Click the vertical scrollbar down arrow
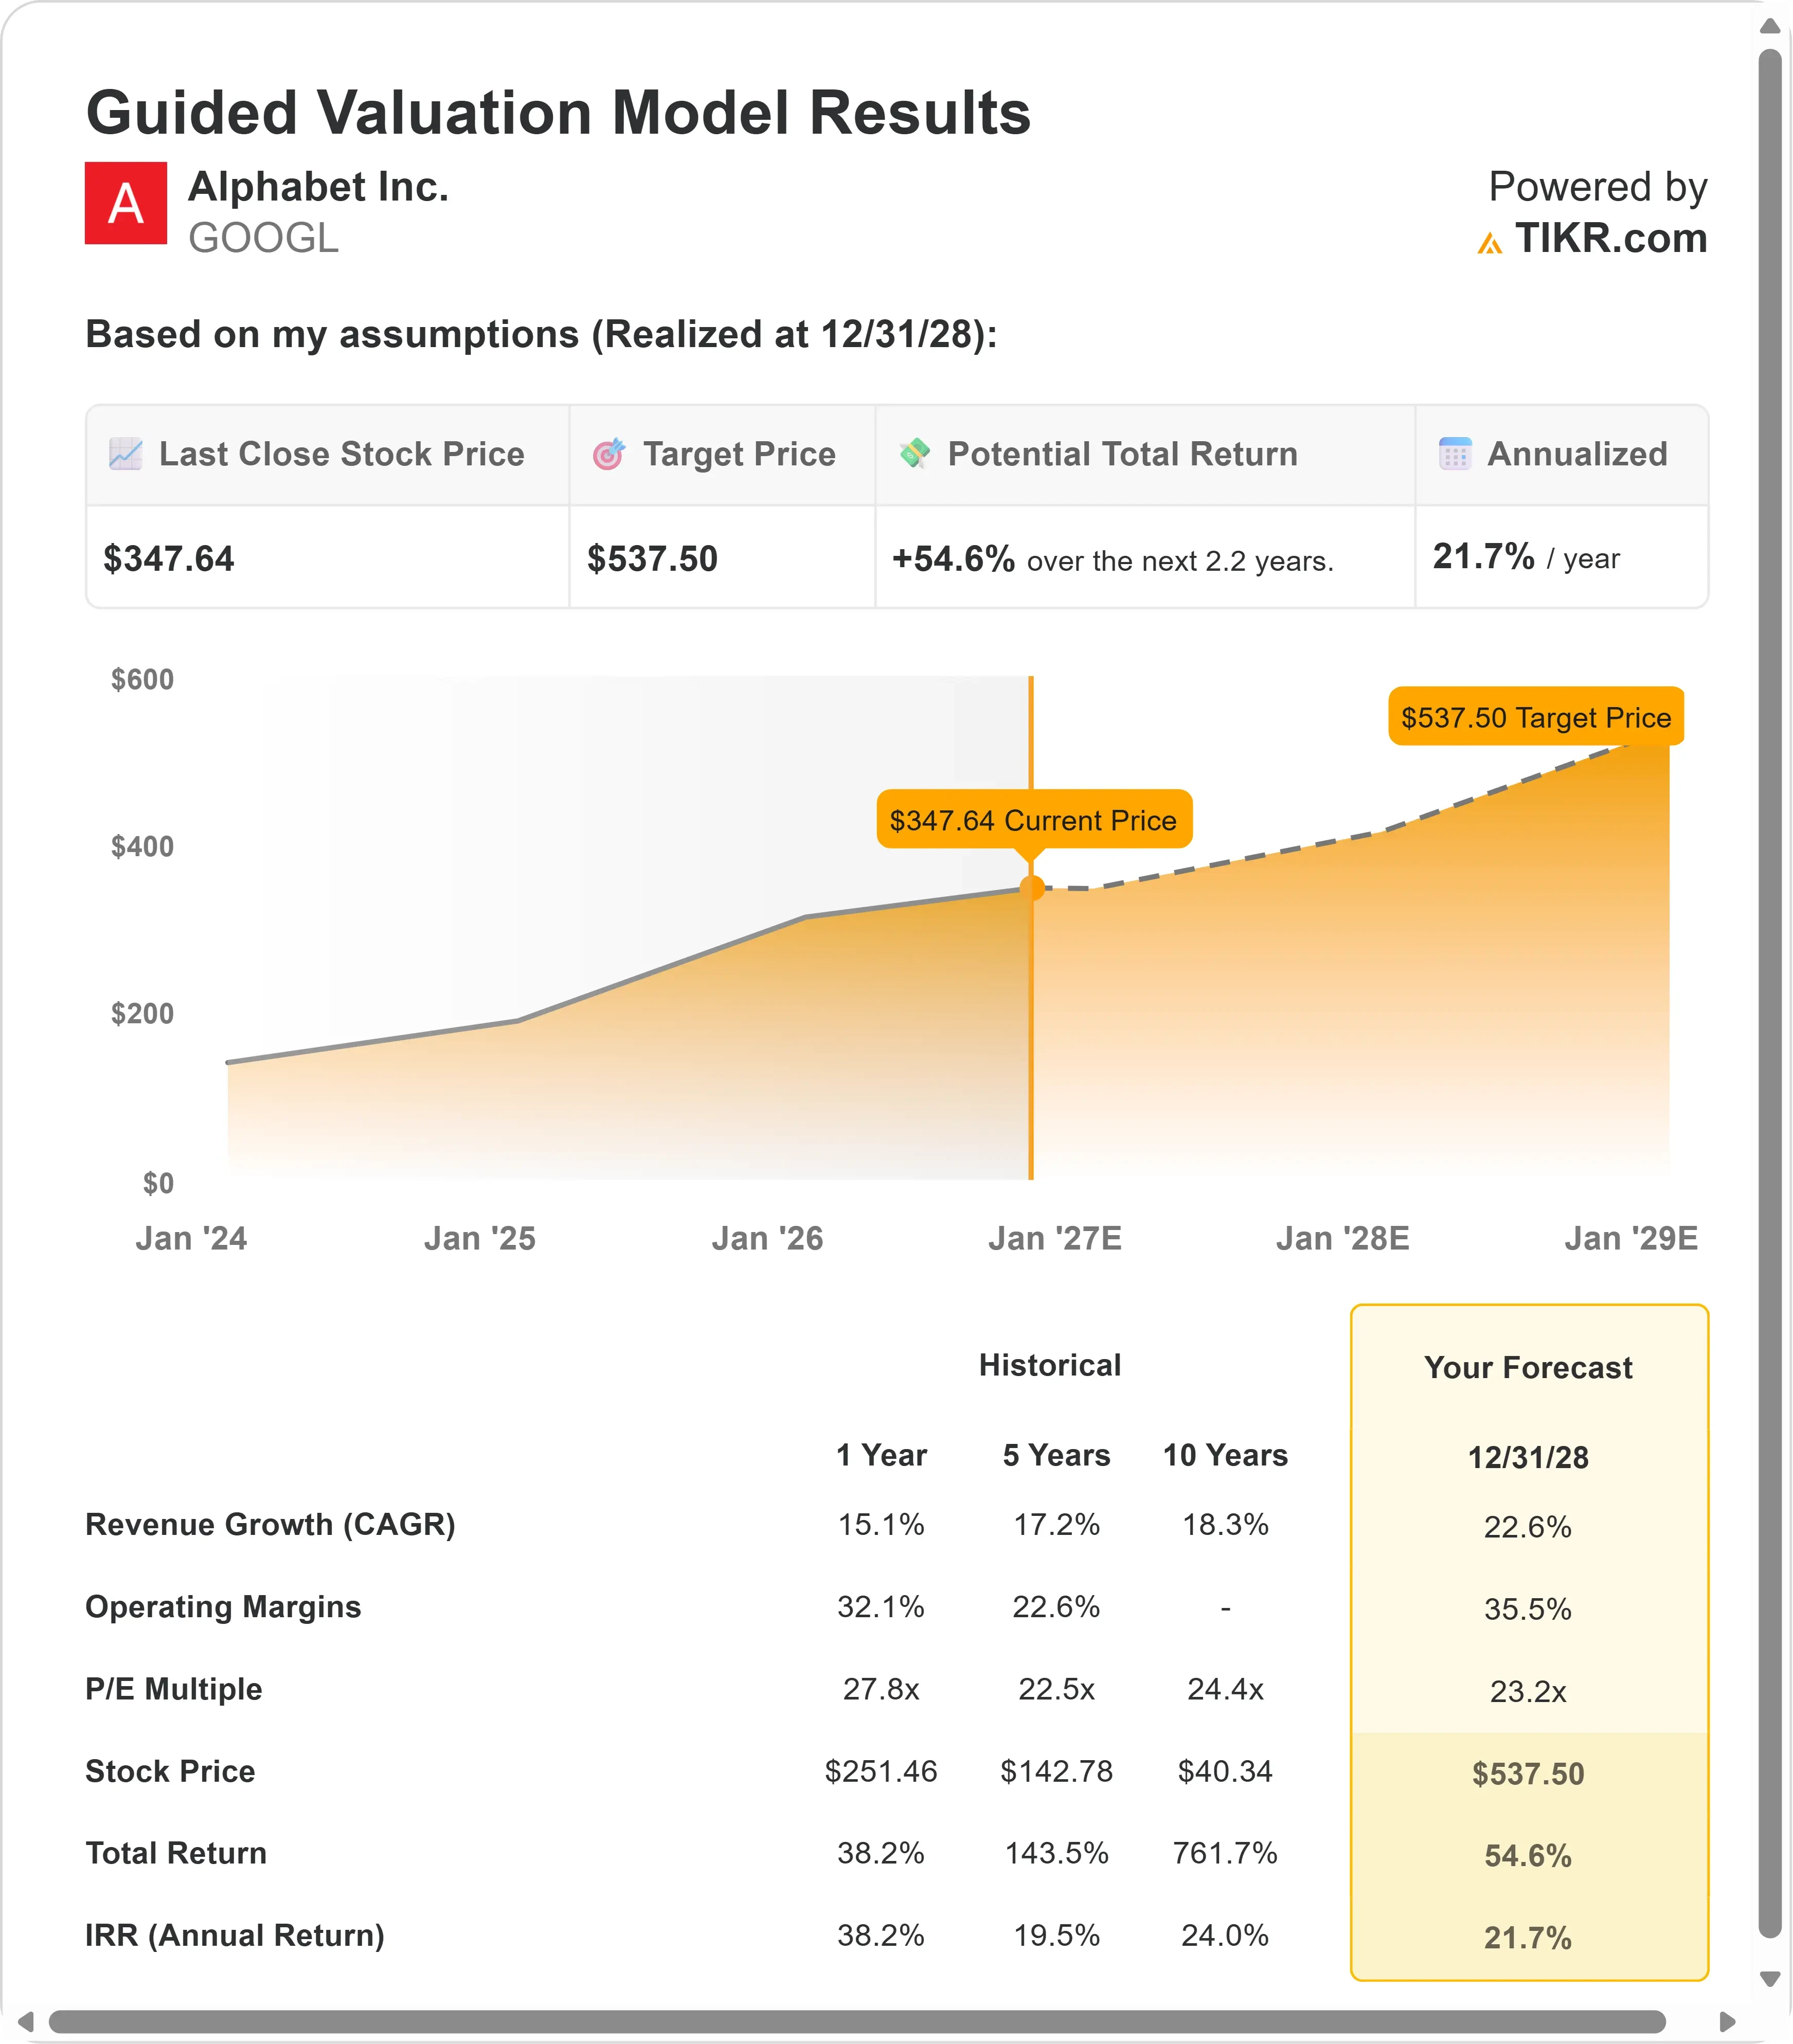 (x=1770, y=1979)
